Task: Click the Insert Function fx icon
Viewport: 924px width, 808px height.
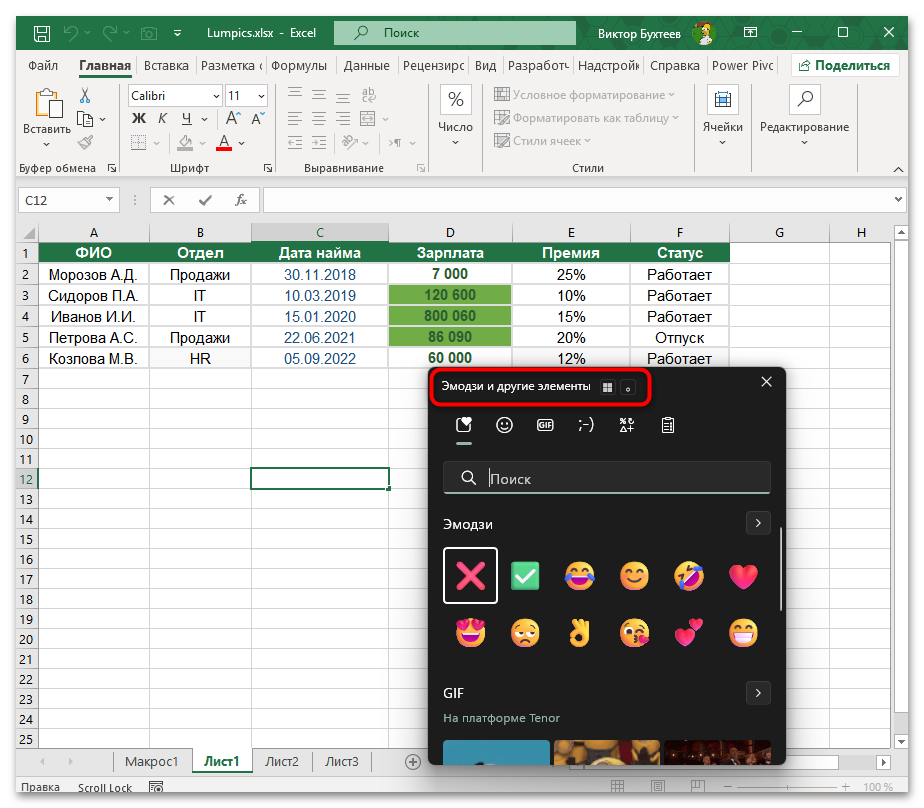Action: coord(240,200)
